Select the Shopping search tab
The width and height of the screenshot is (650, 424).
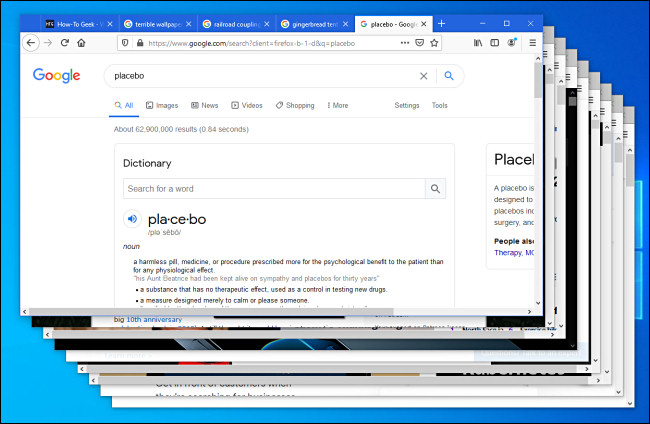[295, 105]
